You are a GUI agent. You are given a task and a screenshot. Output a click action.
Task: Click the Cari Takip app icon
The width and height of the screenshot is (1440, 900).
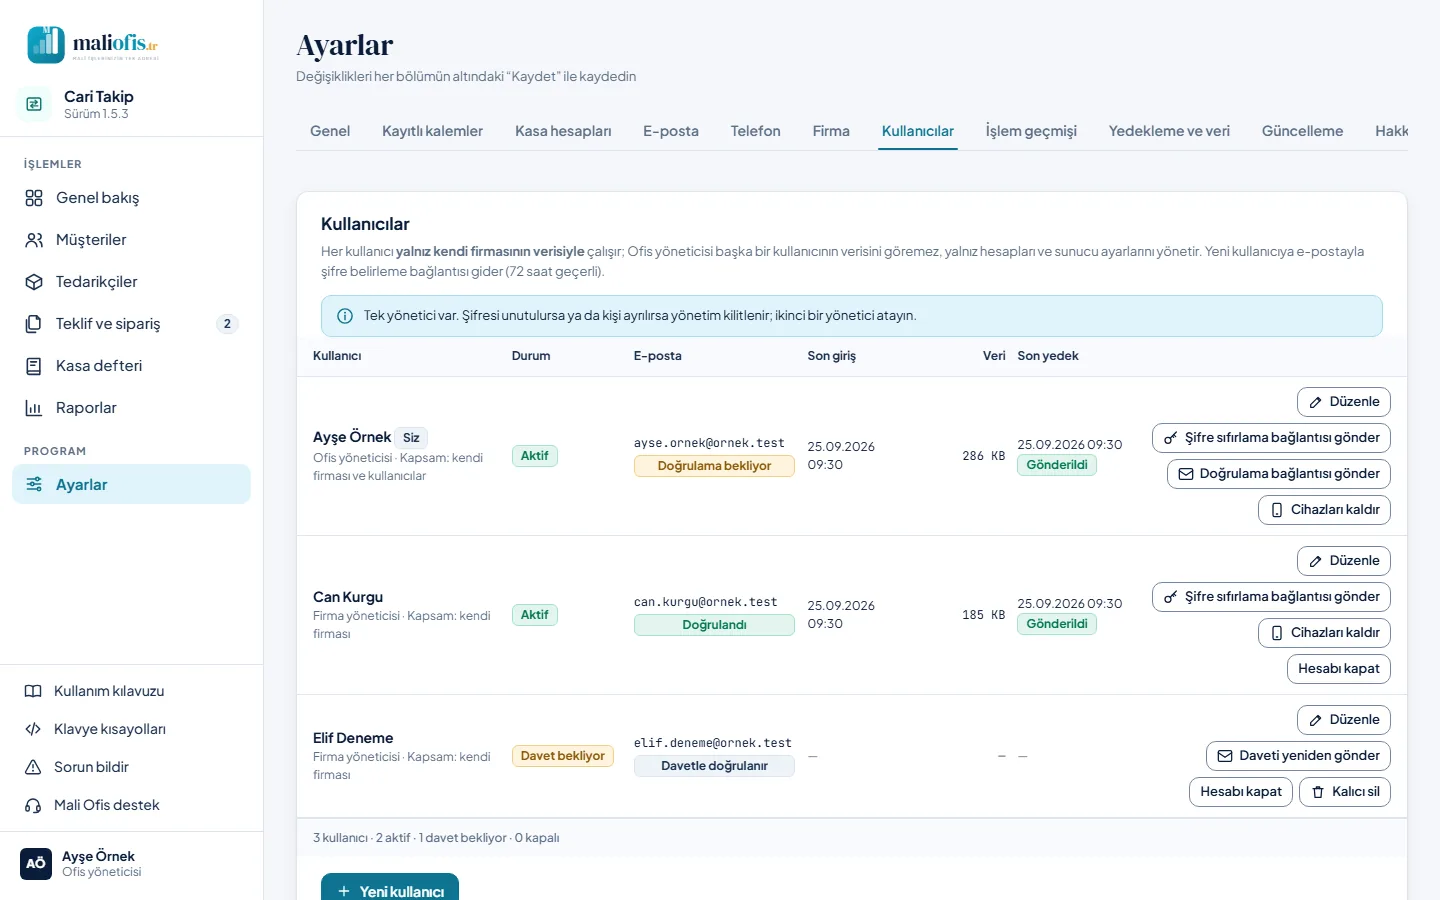[34, 104]
